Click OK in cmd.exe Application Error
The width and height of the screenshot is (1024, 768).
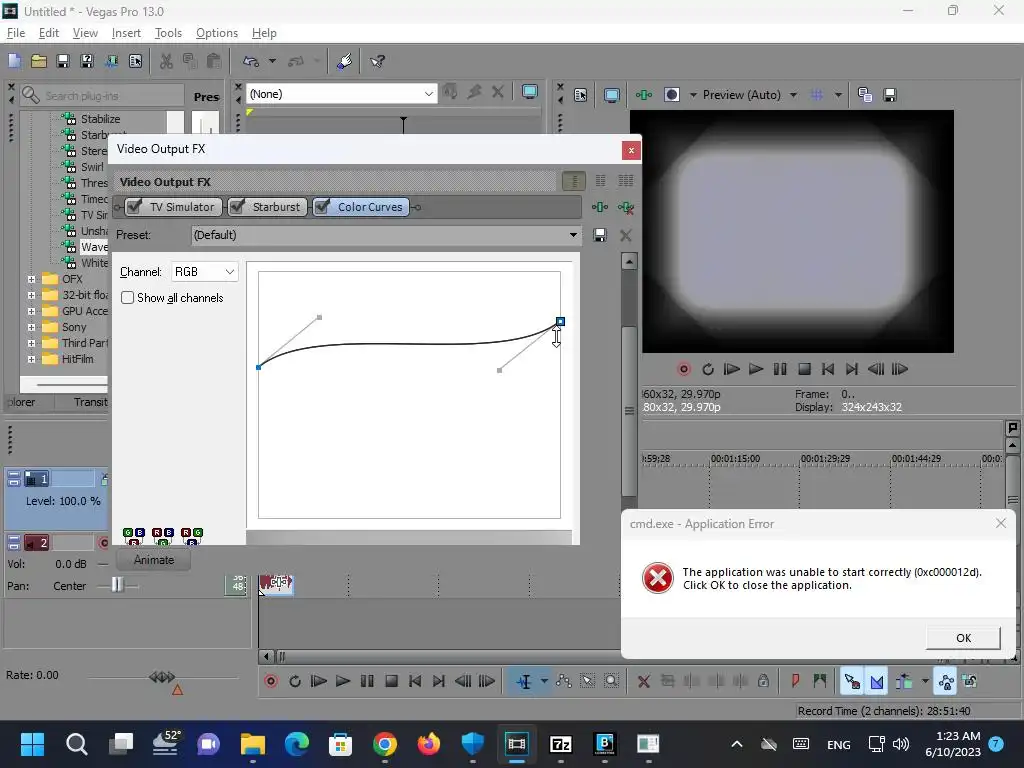point(963,638)
